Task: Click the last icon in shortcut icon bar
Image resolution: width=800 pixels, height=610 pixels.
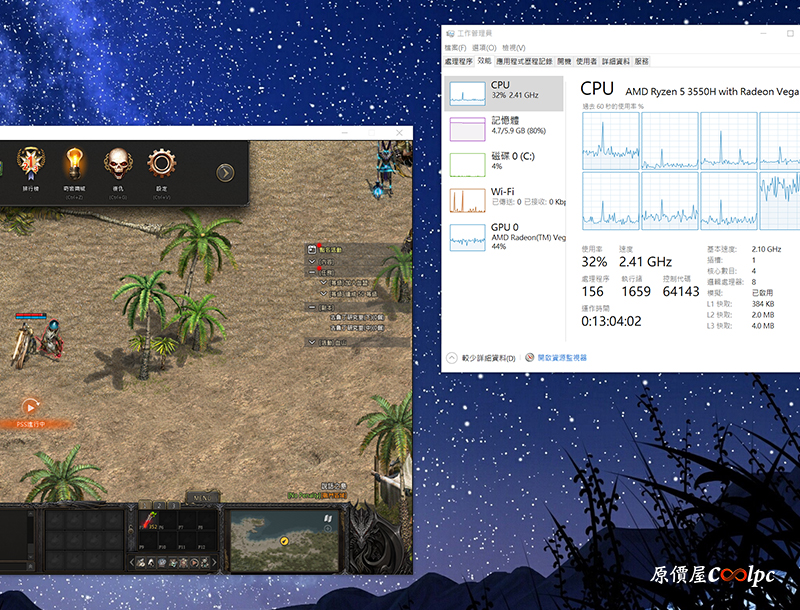Action: click(x=205, y=563)
